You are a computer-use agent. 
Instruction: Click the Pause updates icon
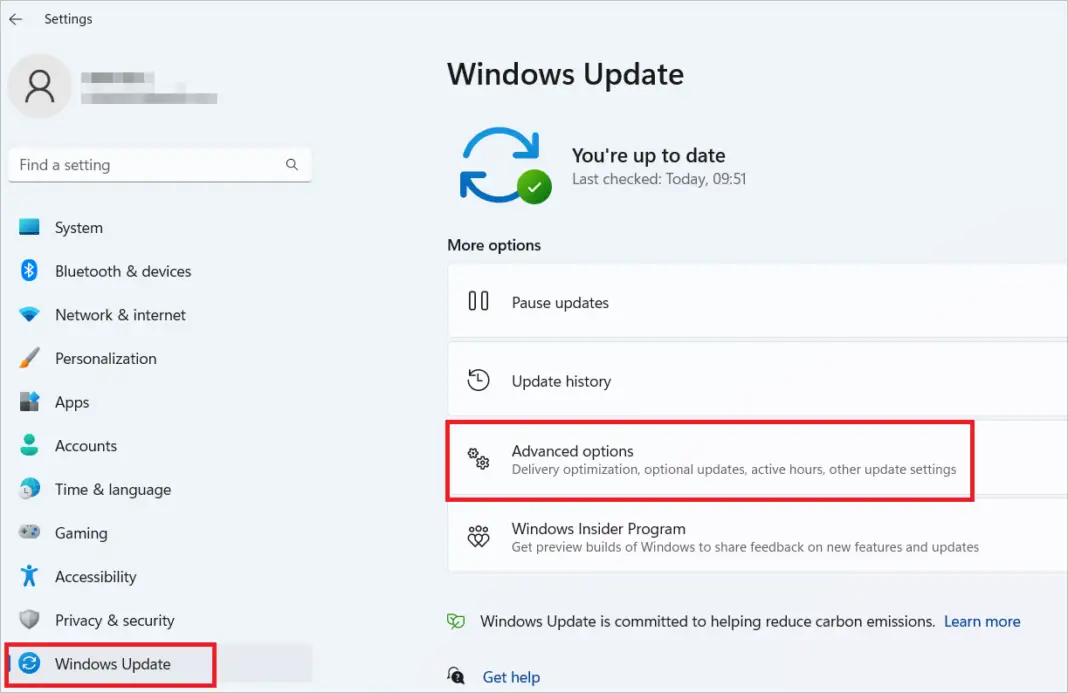(x=479, y=302)
